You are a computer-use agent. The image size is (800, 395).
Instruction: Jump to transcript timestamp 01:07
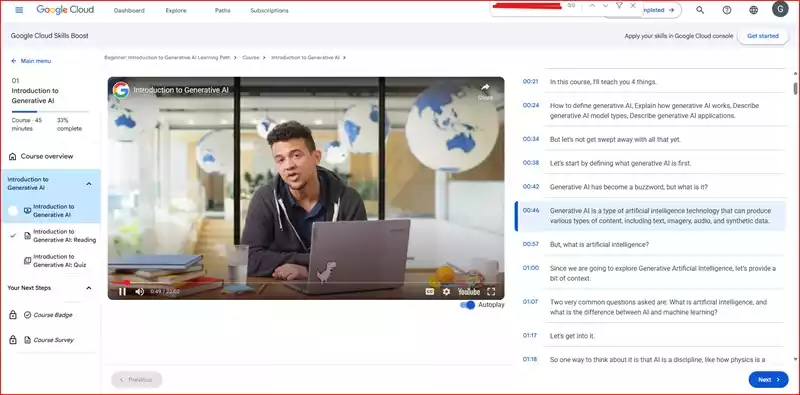tap(531, 302)
